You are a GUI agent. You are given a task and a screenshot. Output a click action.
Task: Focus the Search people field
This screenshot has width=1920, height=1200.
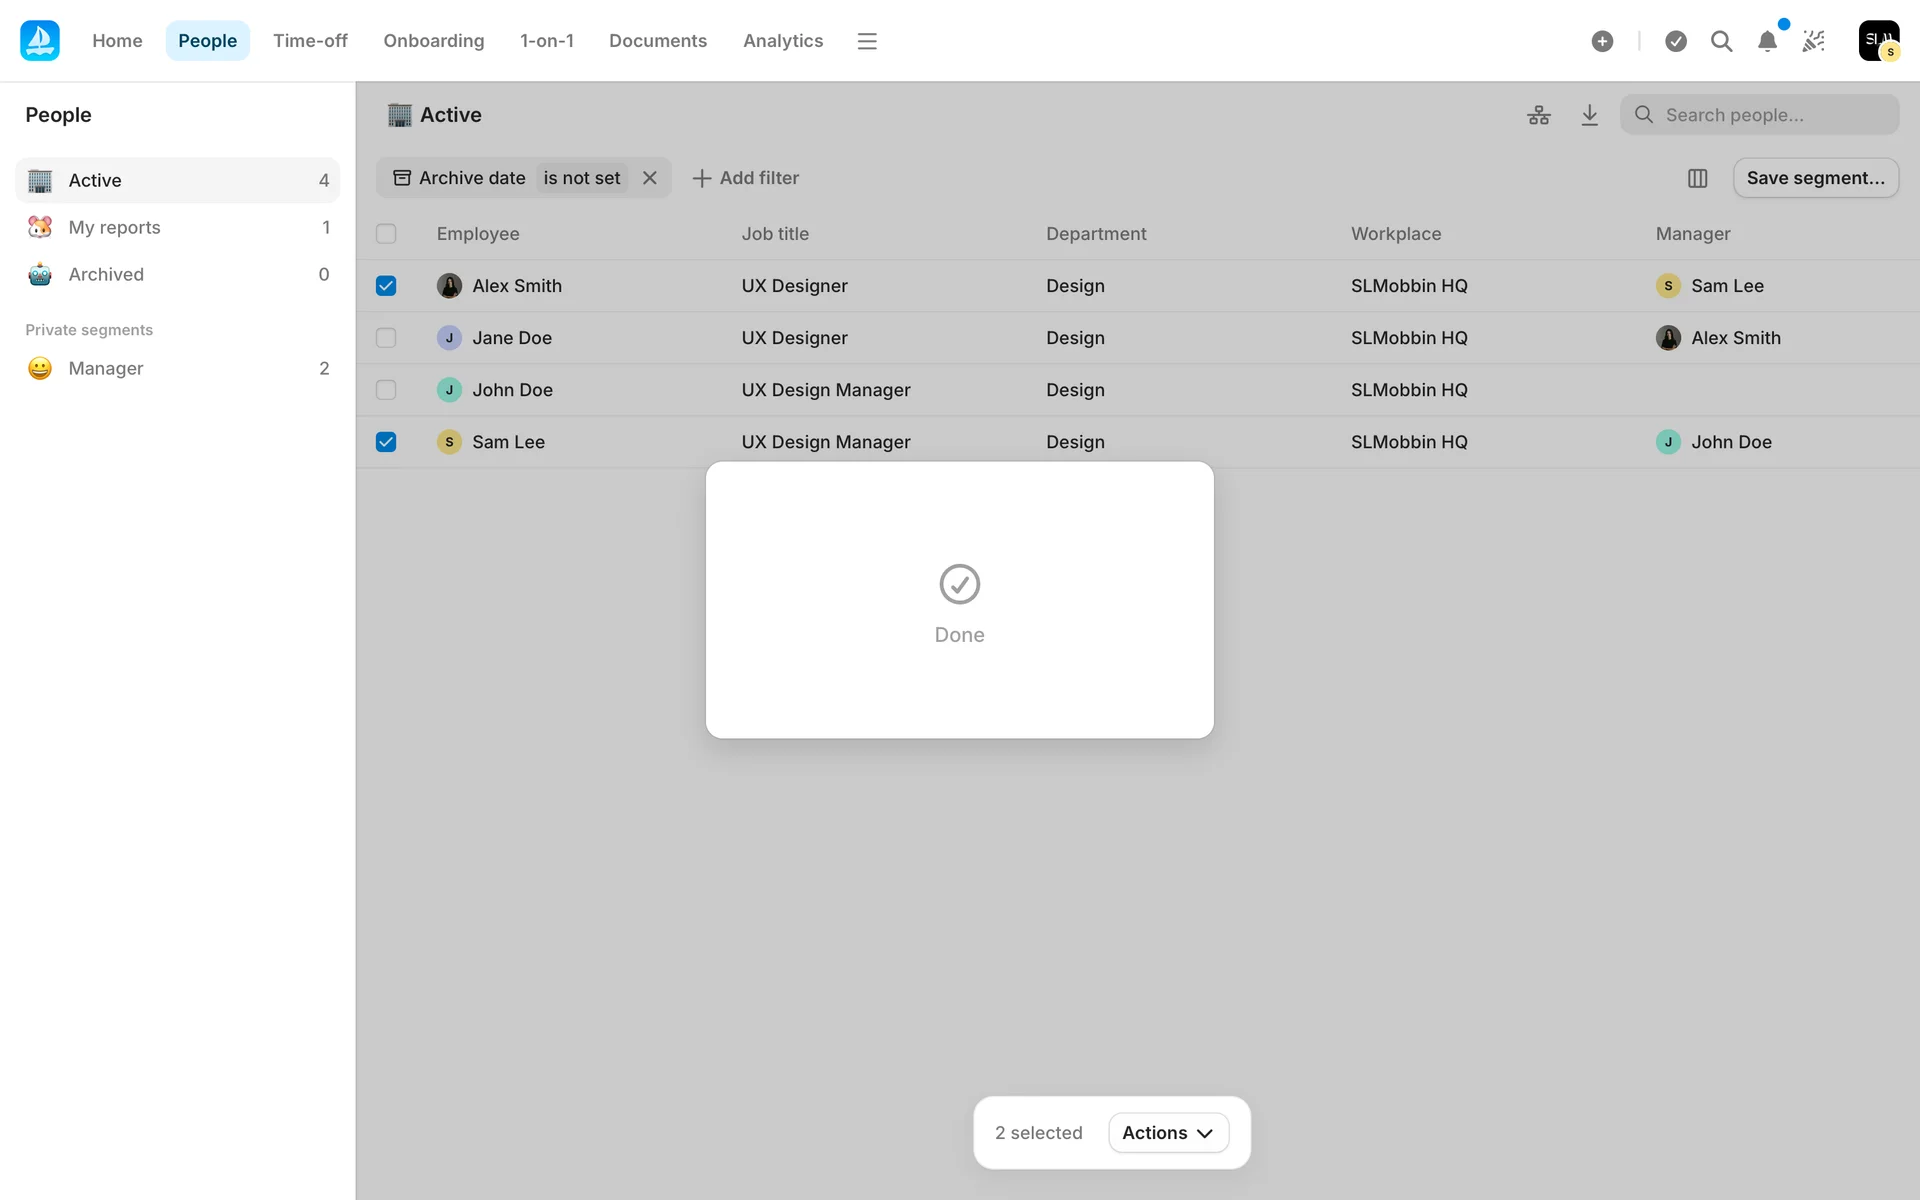tap(1770, 115)
